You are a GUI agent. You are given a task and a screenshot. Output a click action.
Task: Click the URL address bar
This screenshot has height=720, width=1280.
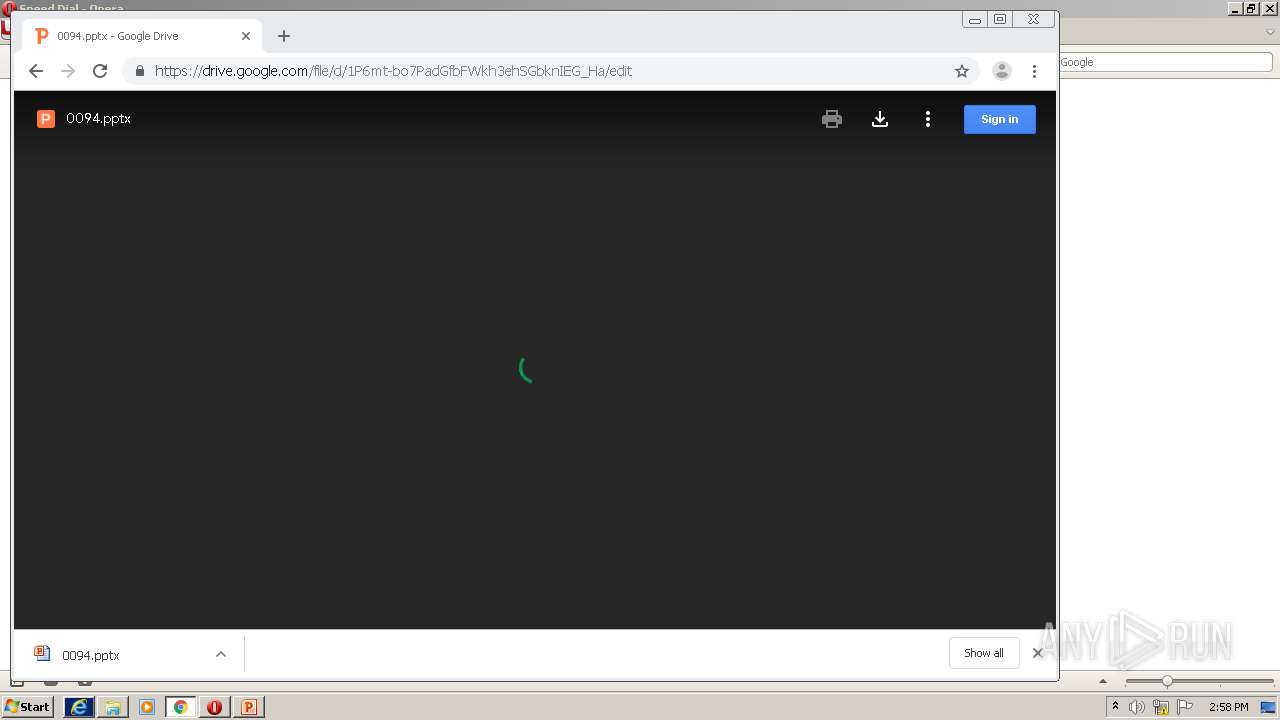pos(550,71)
